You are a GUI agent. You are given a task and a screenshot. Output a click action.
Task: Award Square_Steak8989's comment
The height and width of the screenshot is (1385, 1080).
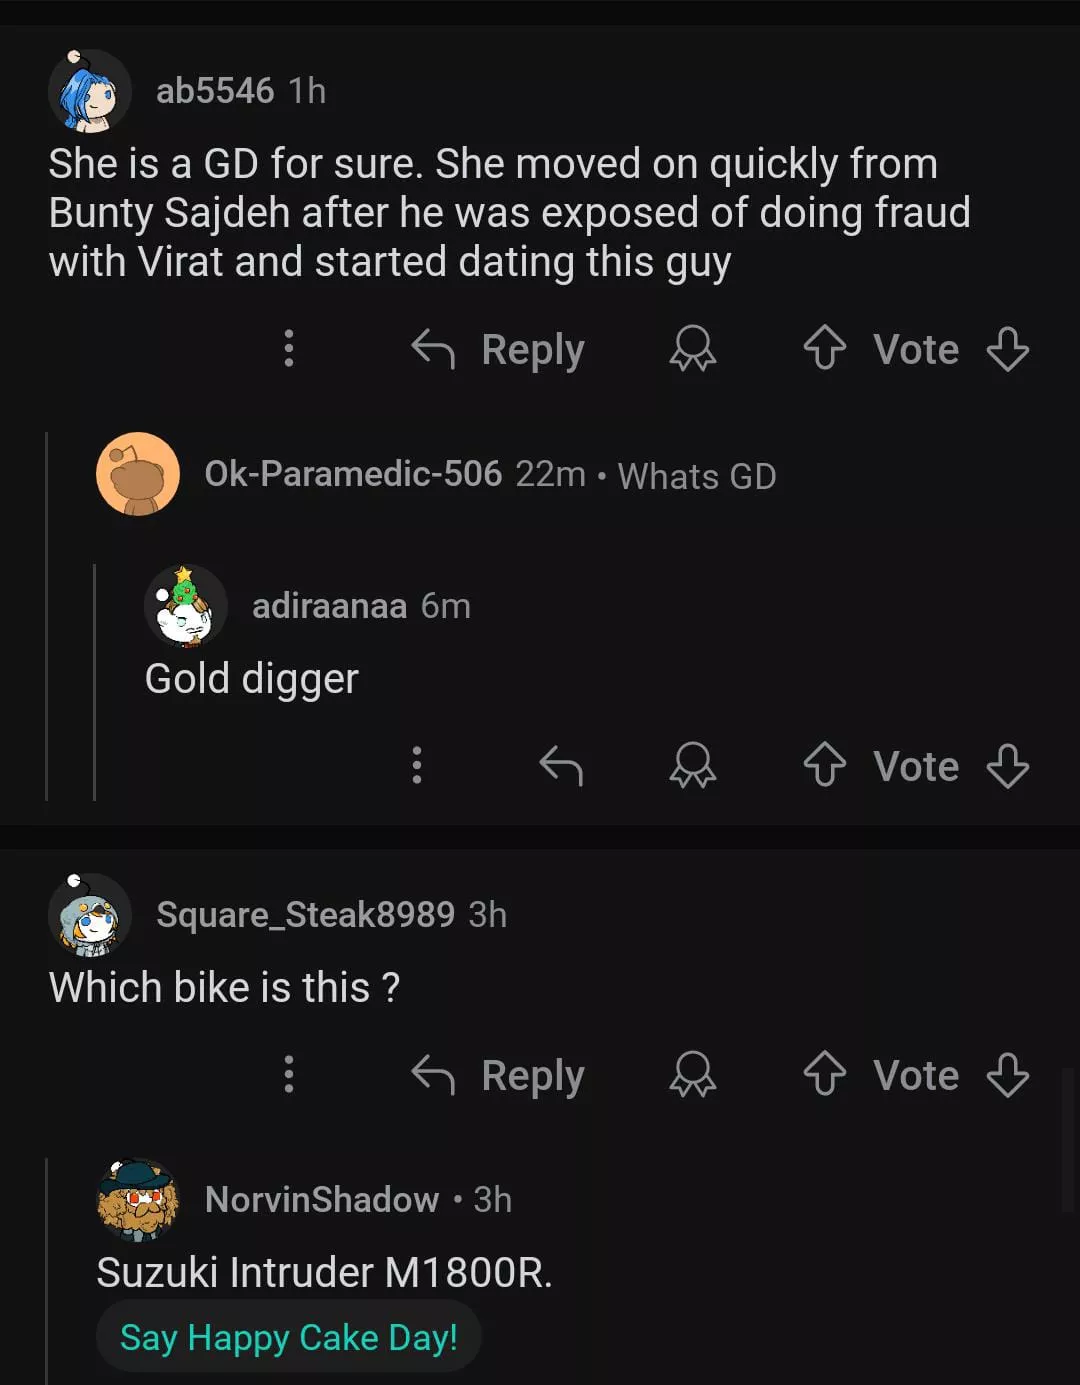(x=692, y=1075)
